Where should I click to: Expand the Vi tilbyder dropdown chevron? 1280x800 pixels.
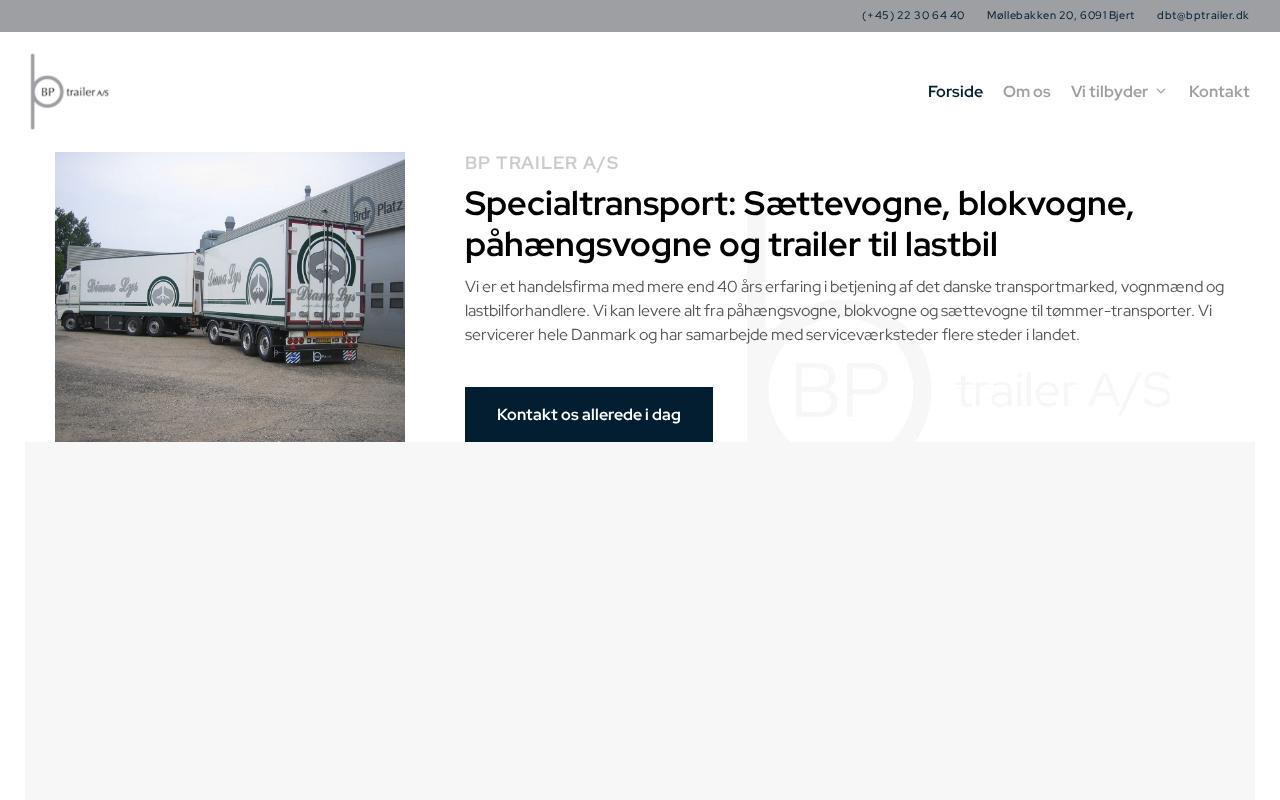coord(1161,92)
